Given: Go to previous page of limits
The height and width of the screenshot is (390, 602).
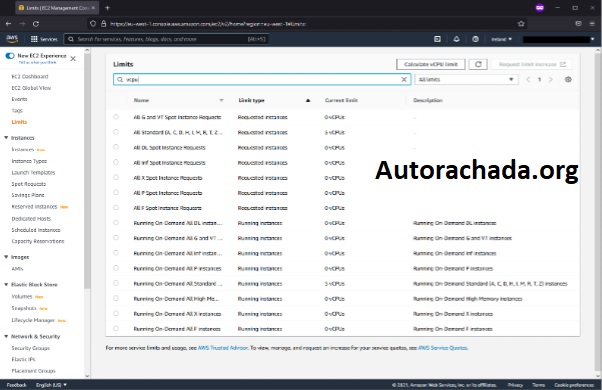Looking at the screenshot, I should [x=528, y=79].
